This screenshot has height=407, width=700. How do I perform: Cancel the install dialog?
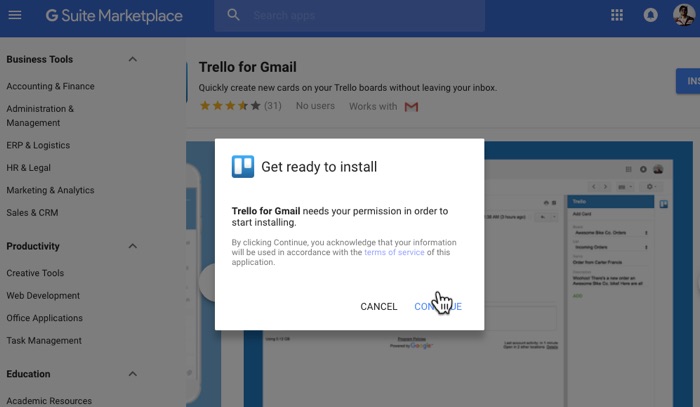pos(379,307)
